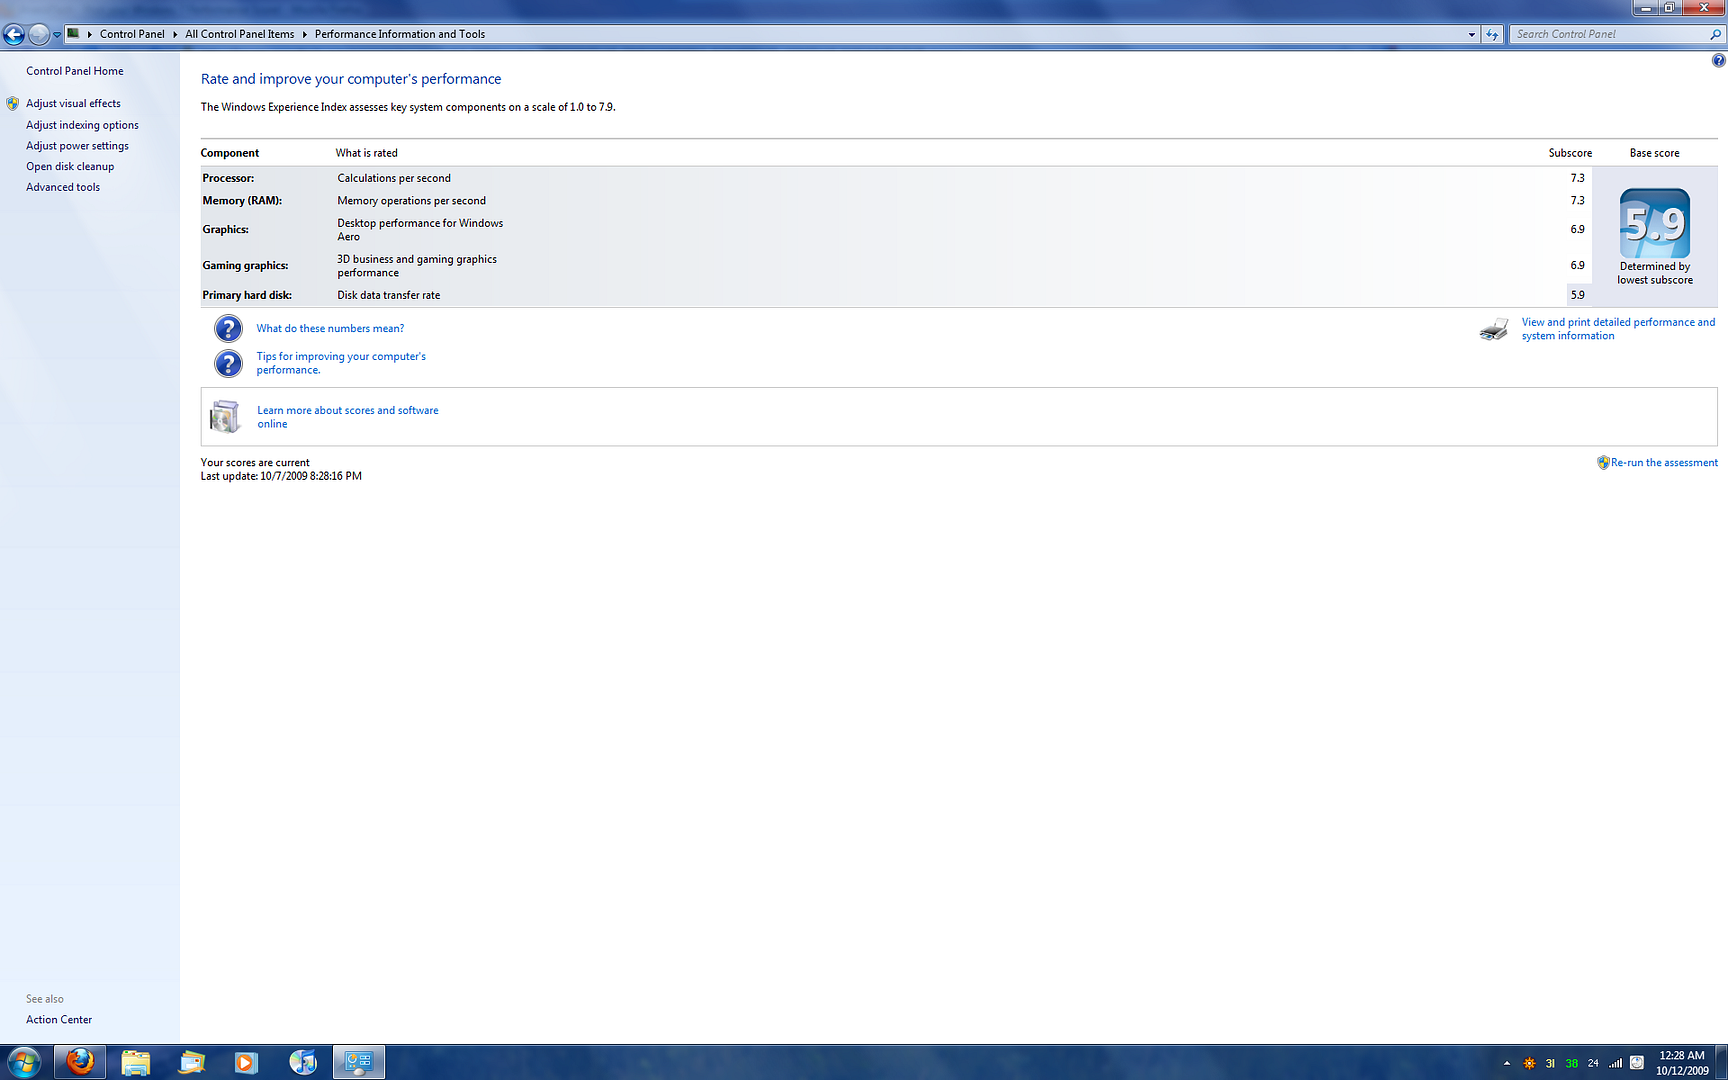Open Windows Media Player from taskbar
The width and height of the screenshot is (1728, 1080).
[x=246, y=1062]
